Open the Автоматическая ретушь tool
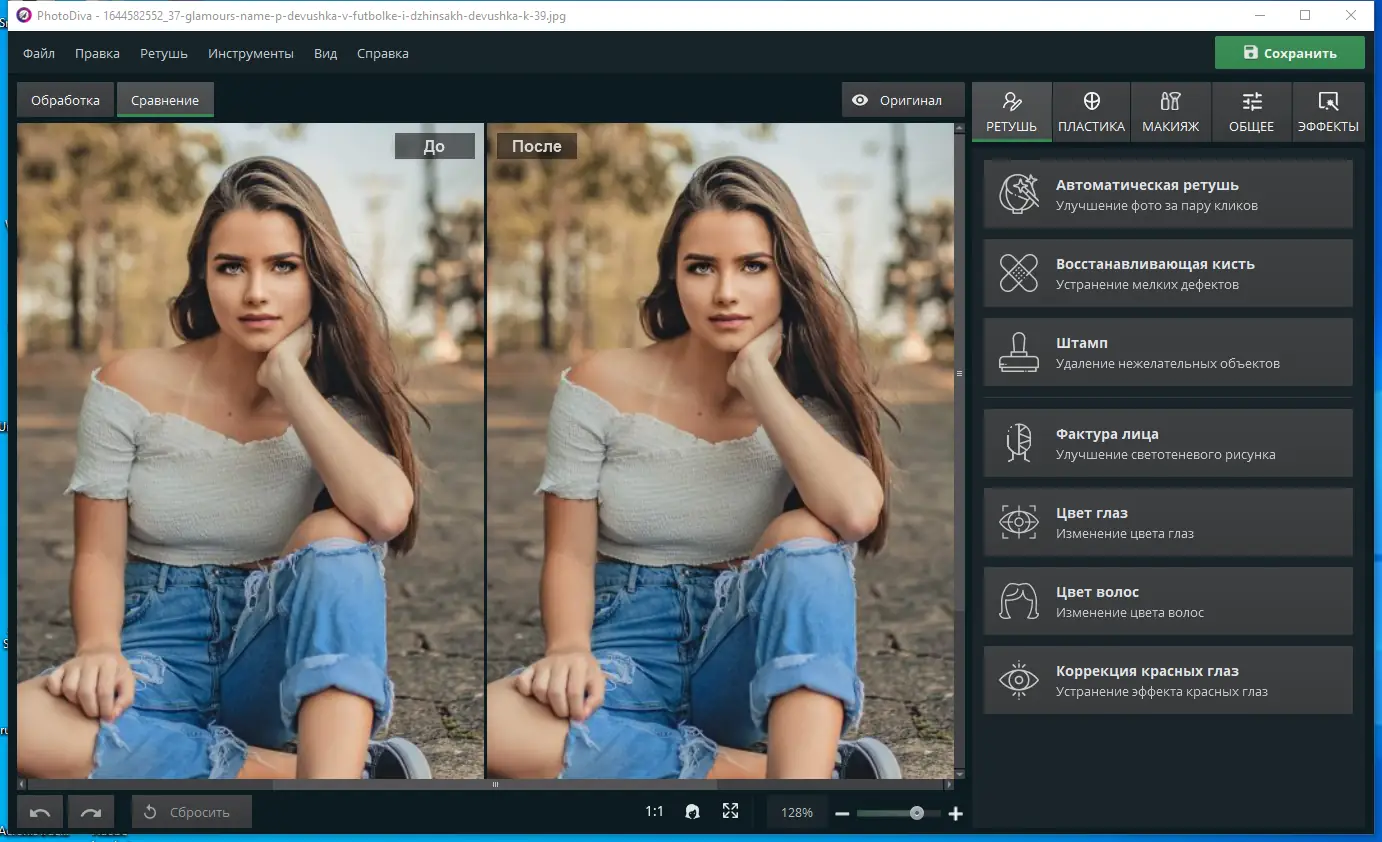The image size is (1382, 842). (x=1168, y=194)
